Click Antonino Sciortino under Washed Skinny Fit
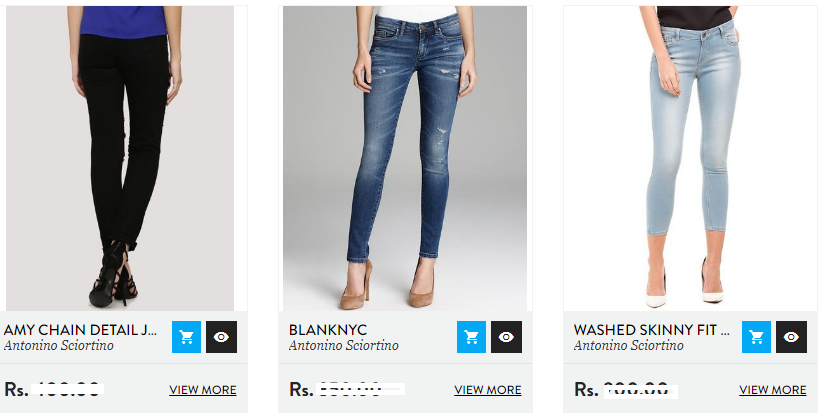This screenshot has width=821, height=413. tap(628, 345)
